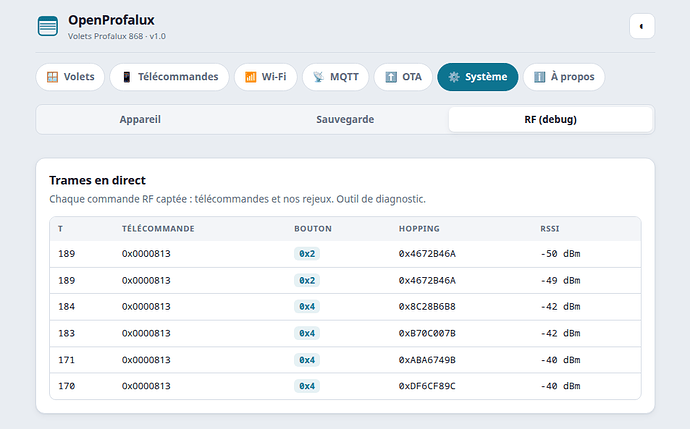Switch to the Appareil sub-tab
This screenshot has height=429, width=690.
tap(140, 119)
